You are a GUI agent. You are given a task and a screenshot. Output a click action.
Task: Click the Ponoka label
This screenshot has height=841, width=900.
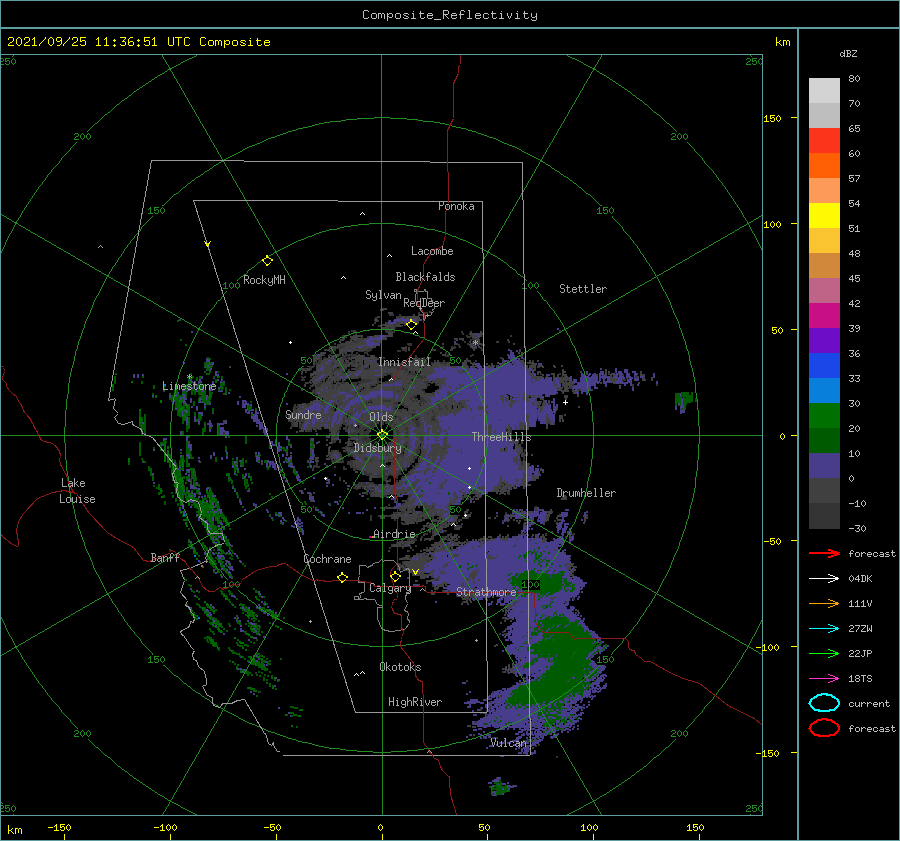[x=456, y=206]
